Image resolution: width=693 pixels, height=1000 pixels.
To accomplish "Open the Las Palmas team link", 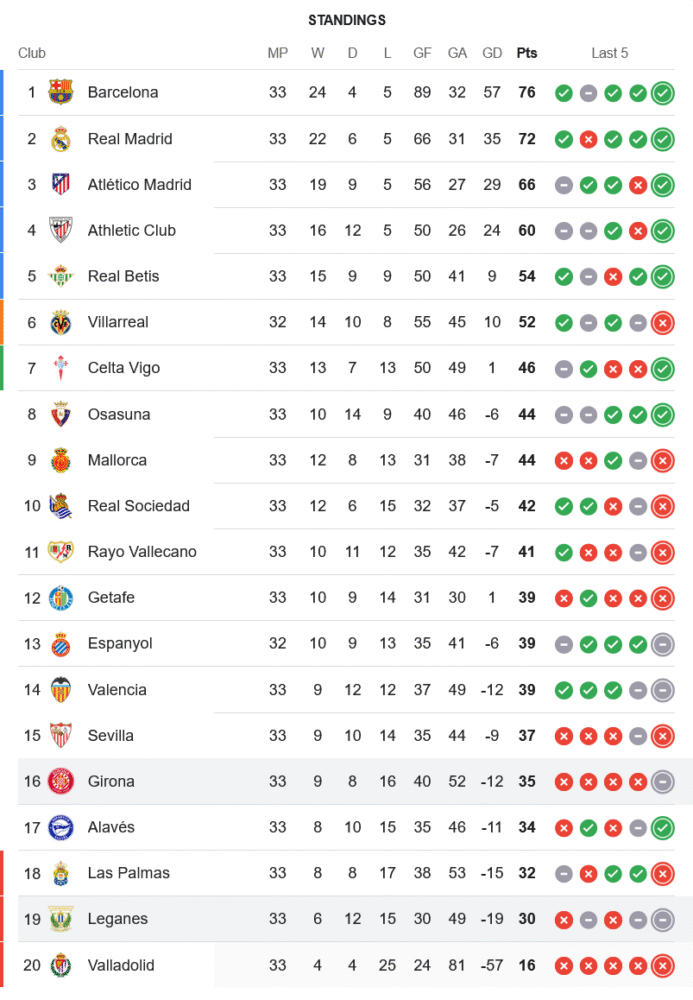I will click(128, 873).
